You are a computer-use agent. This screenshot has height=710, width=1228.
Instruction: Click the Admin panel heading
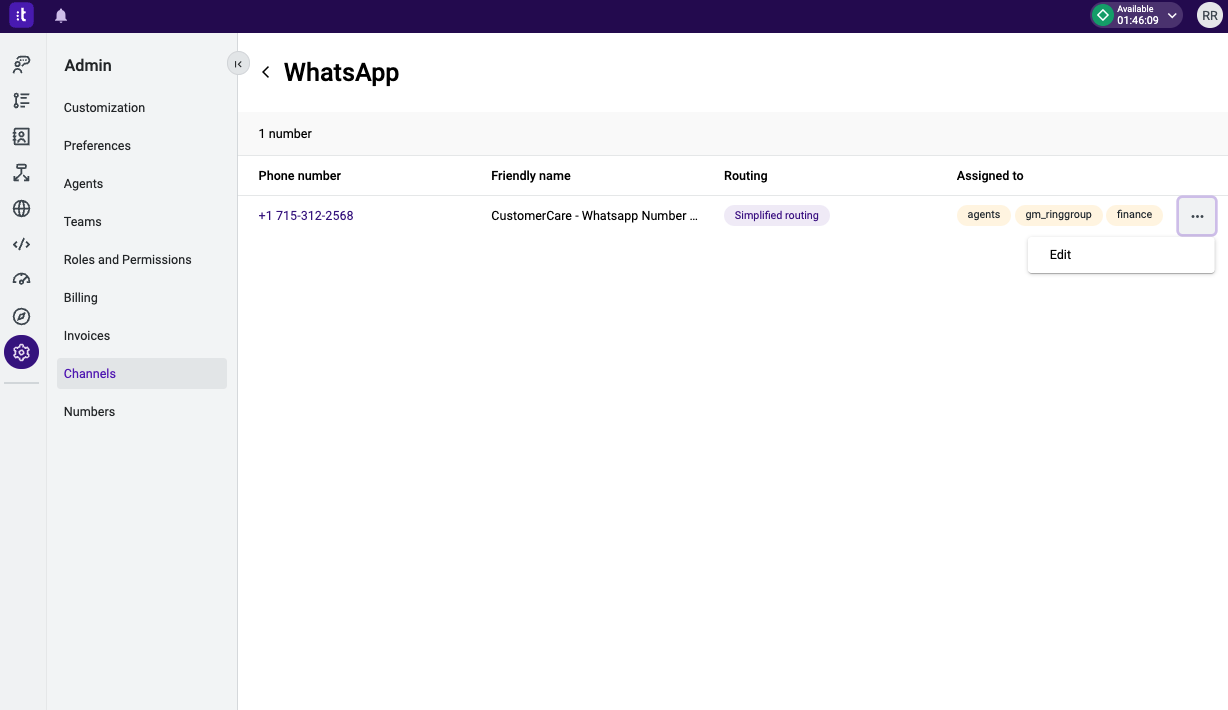coord(88,66)
